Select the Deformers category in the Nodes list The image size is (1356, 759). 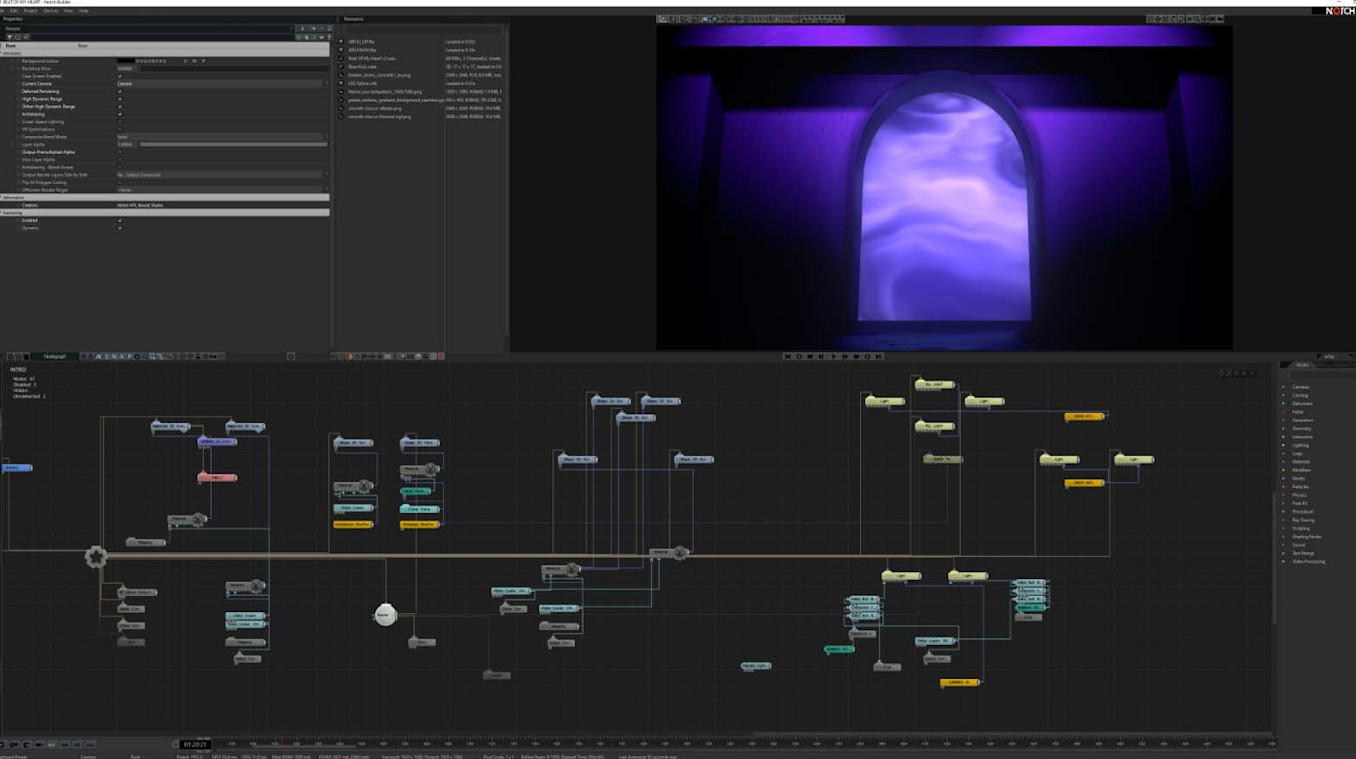tap(1303, 403)
